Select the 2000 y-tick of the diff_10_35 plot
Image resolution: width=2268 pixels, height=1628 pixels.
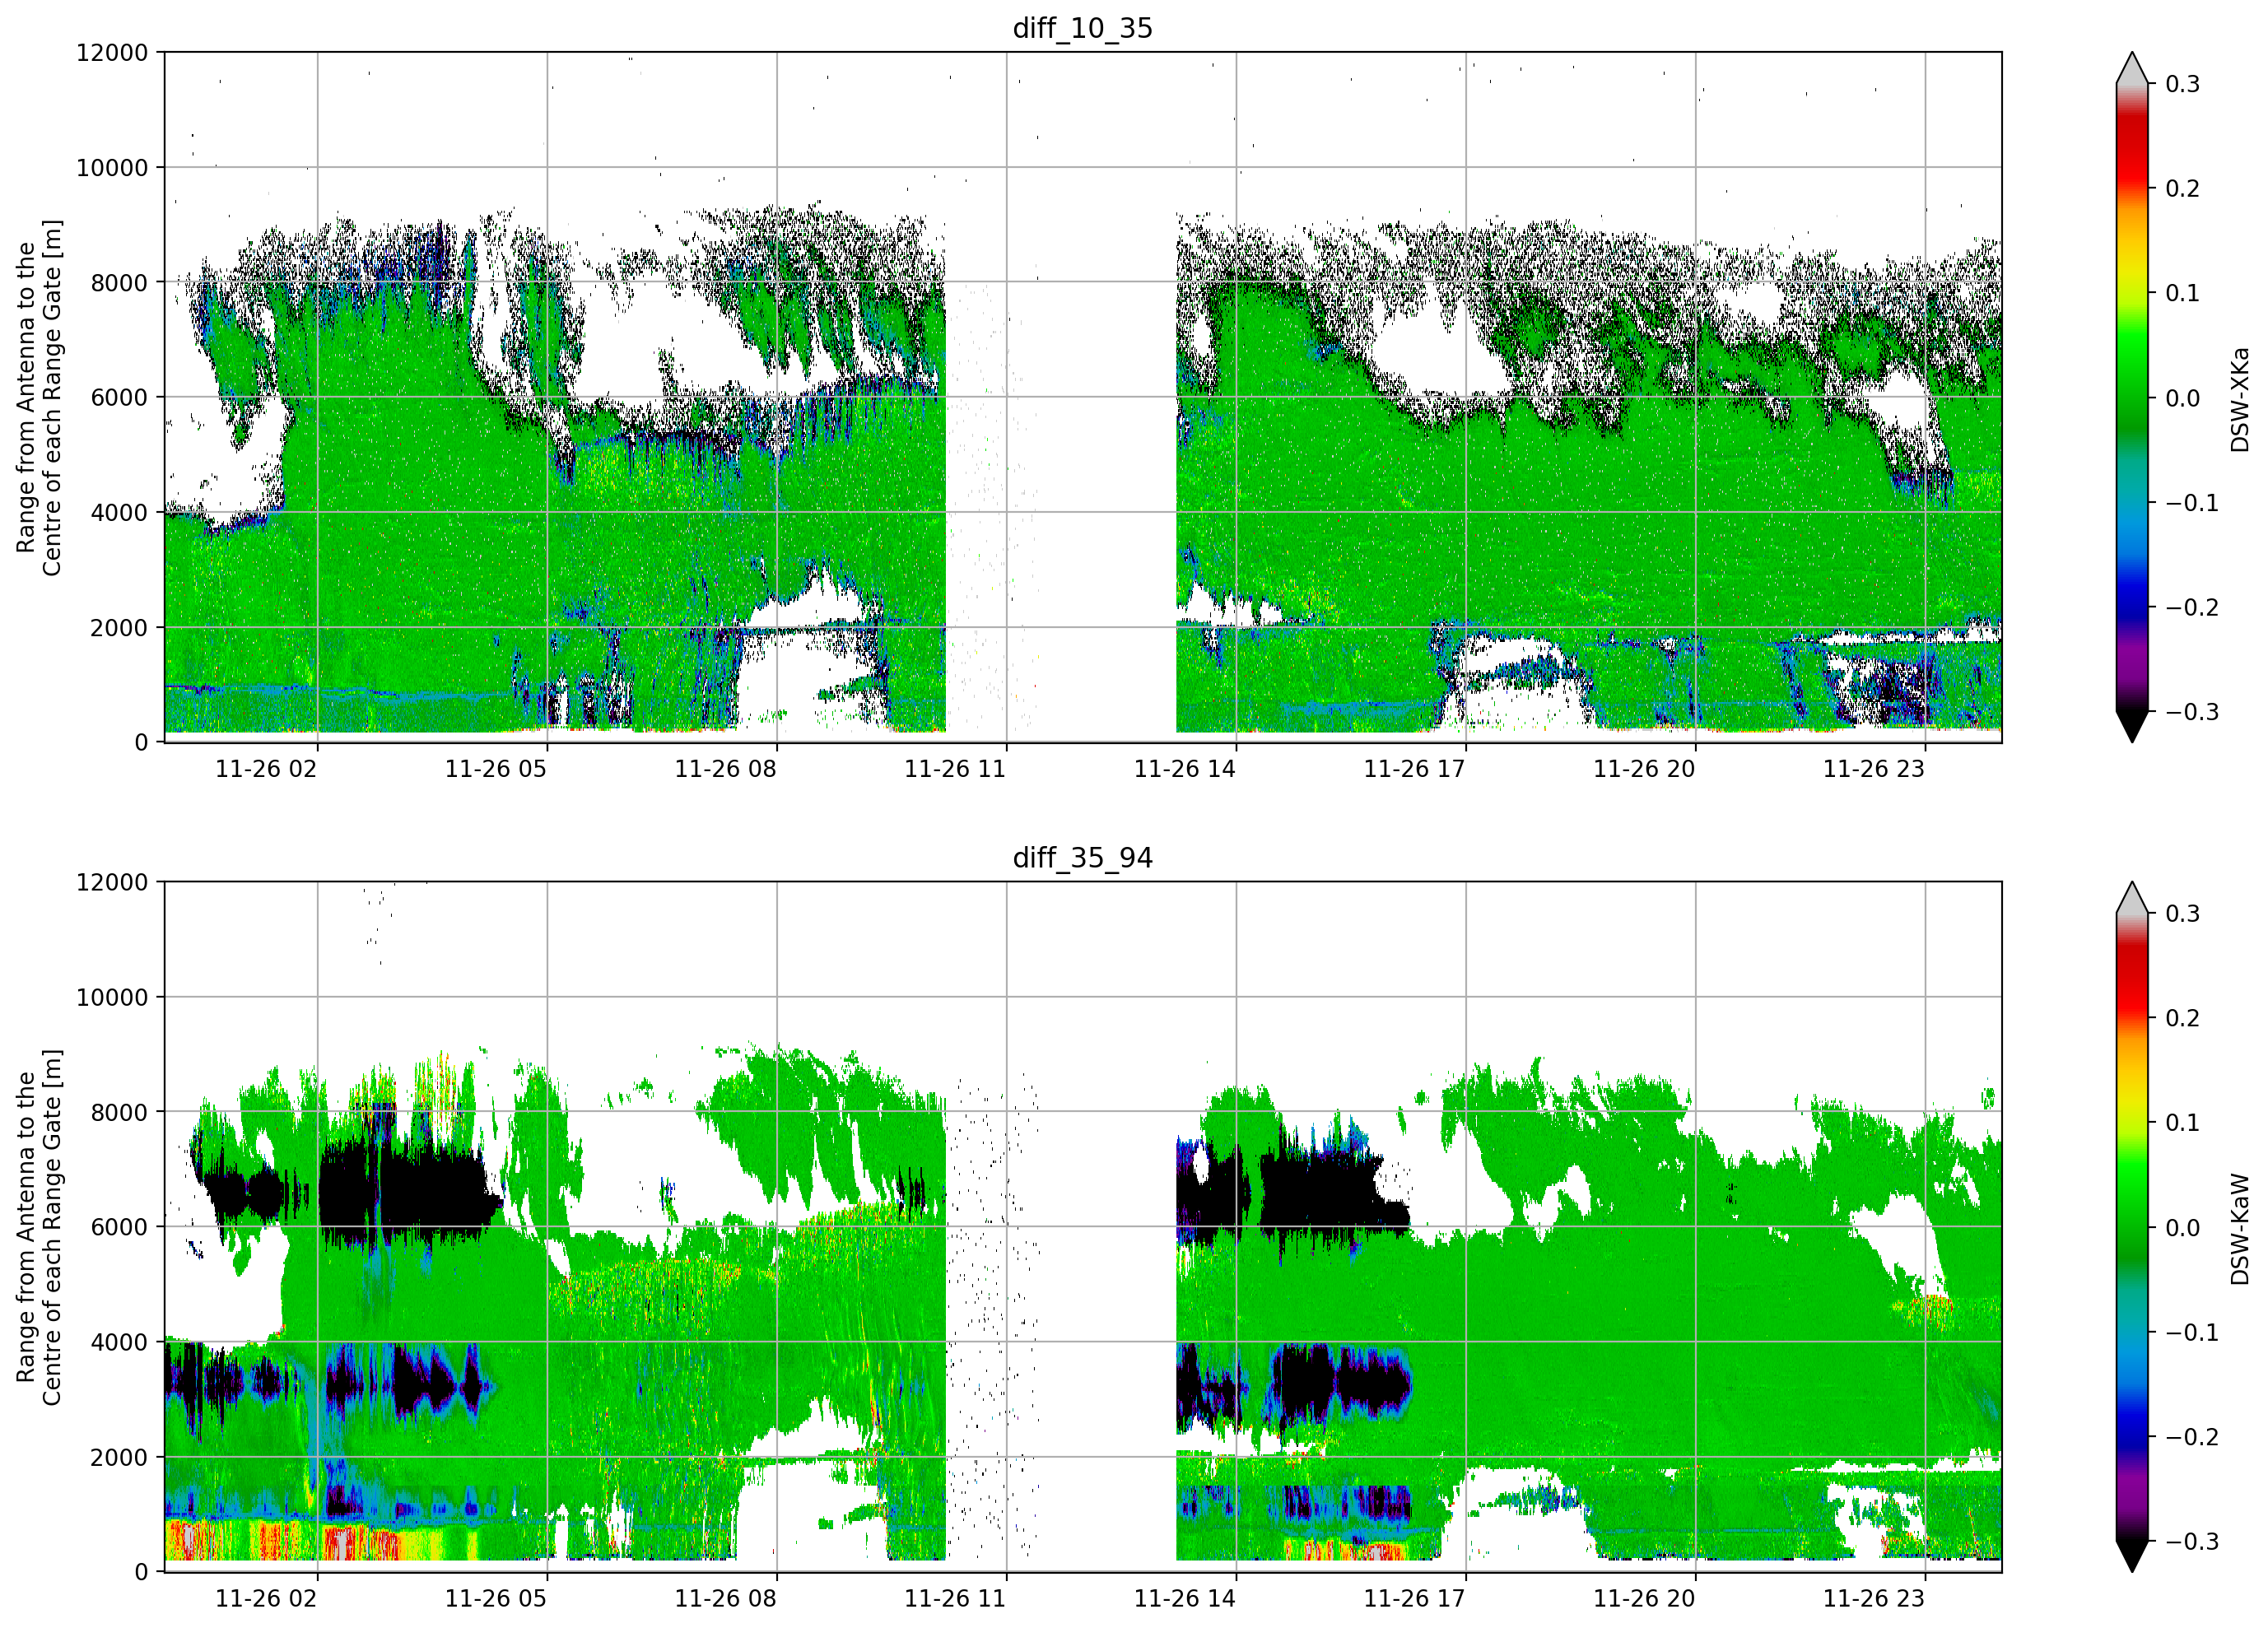click(119, 628)
